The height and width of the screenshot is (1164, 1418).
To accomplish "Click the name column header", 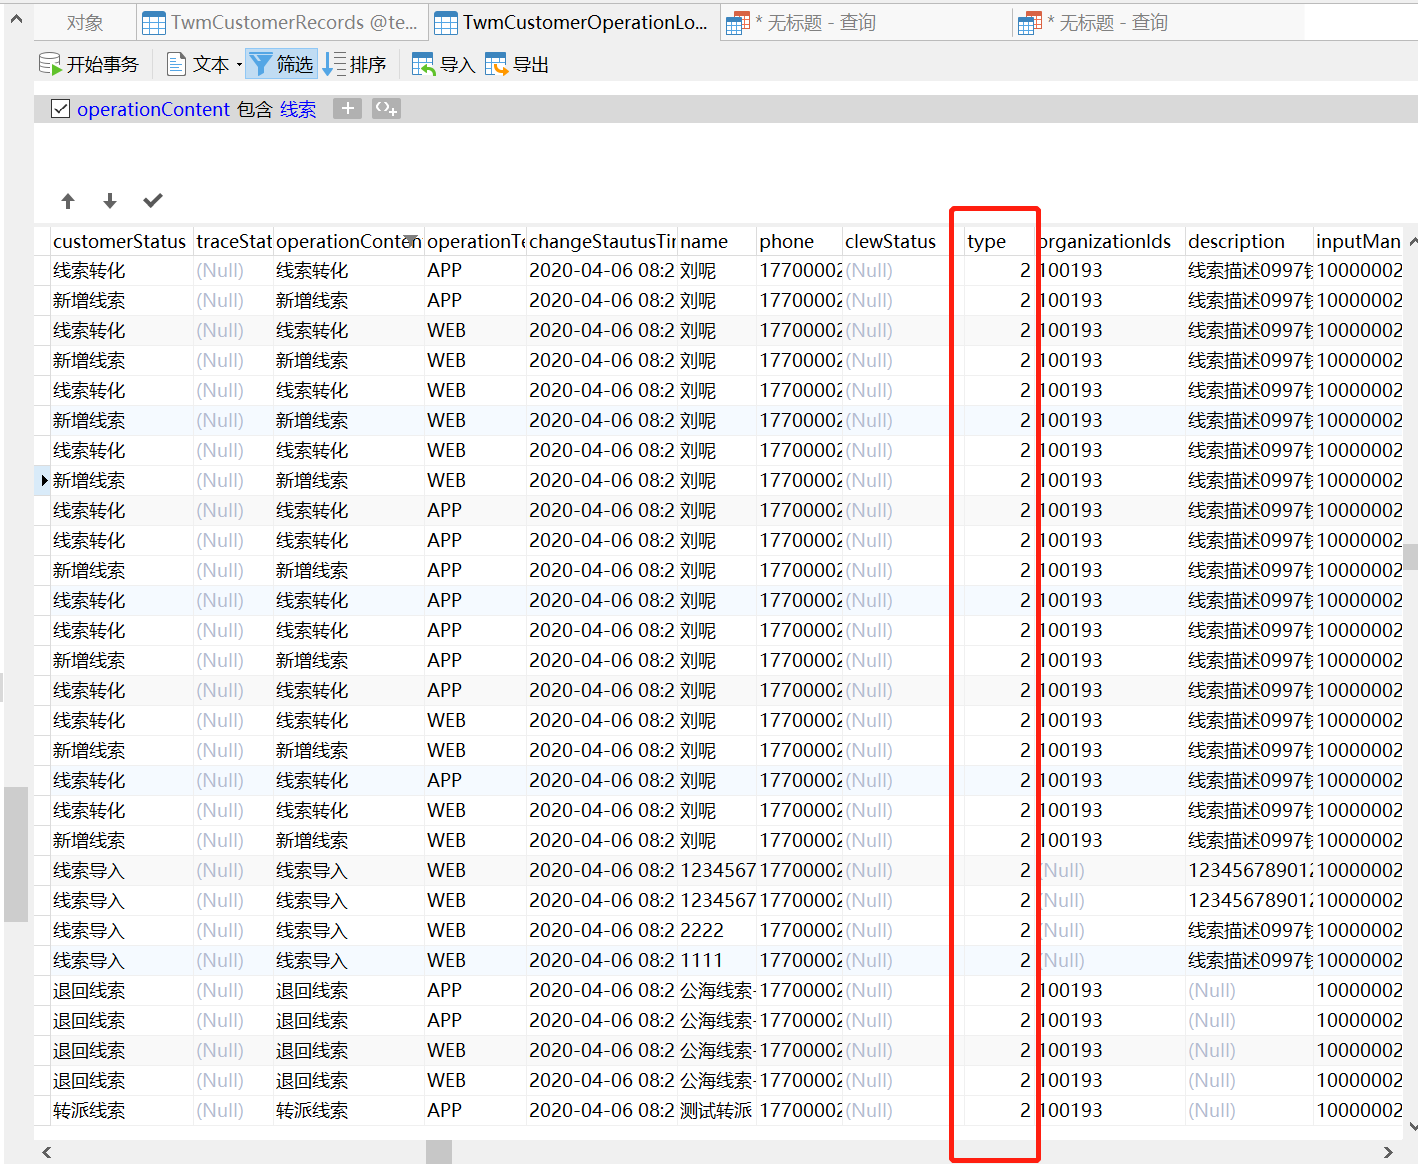I will point(716,241).
